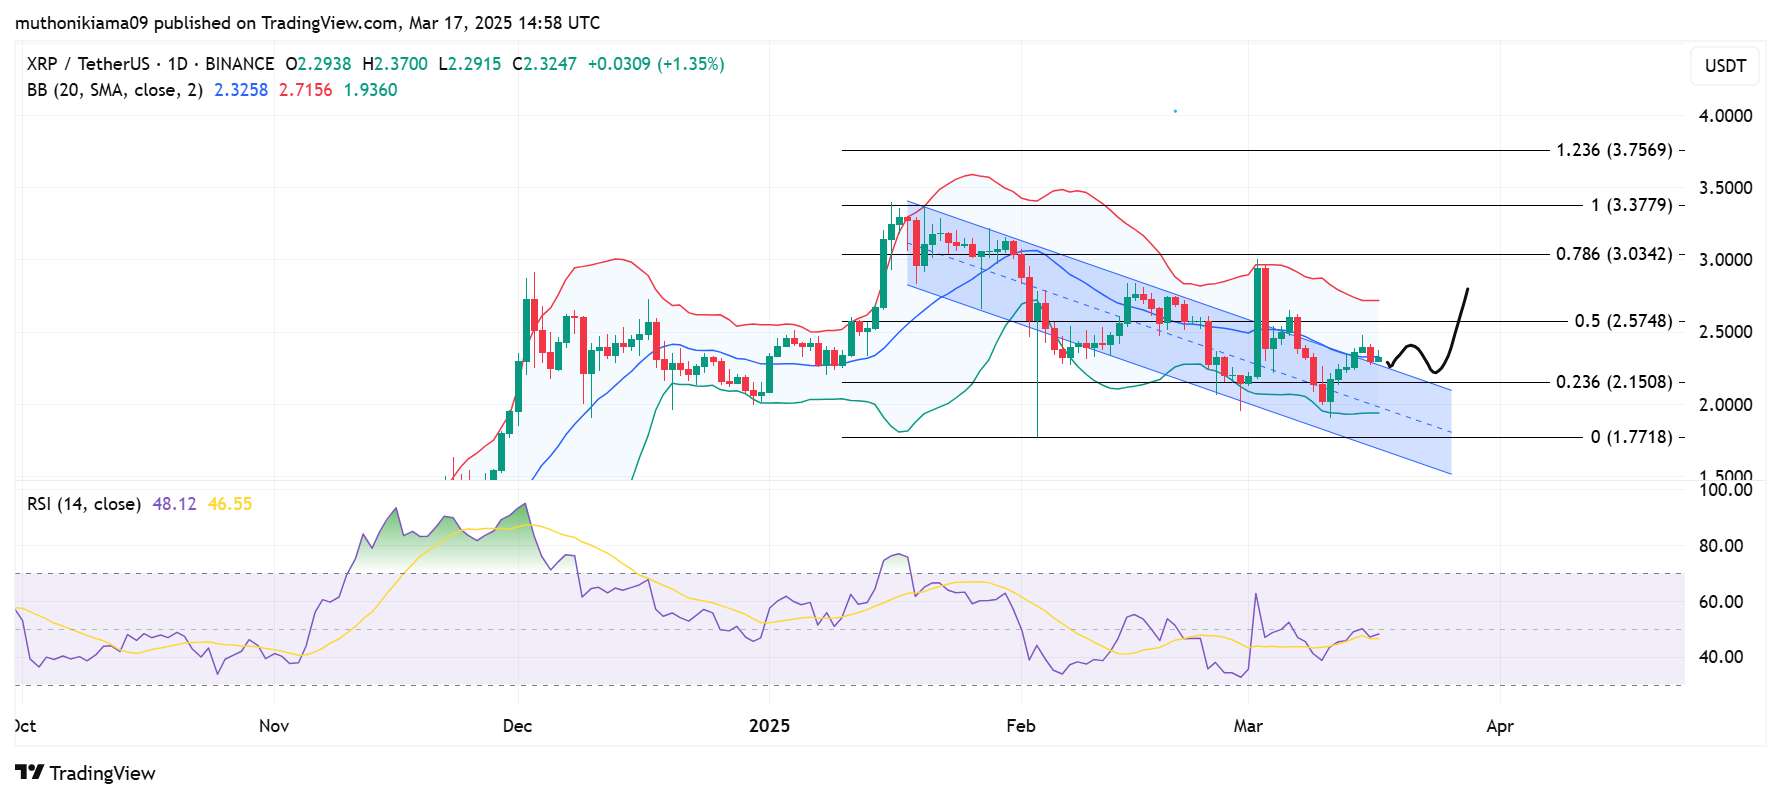Click the RSI moving average value 46.55
Viewport: 1781px width, 799px height.
tap(230, 504)
